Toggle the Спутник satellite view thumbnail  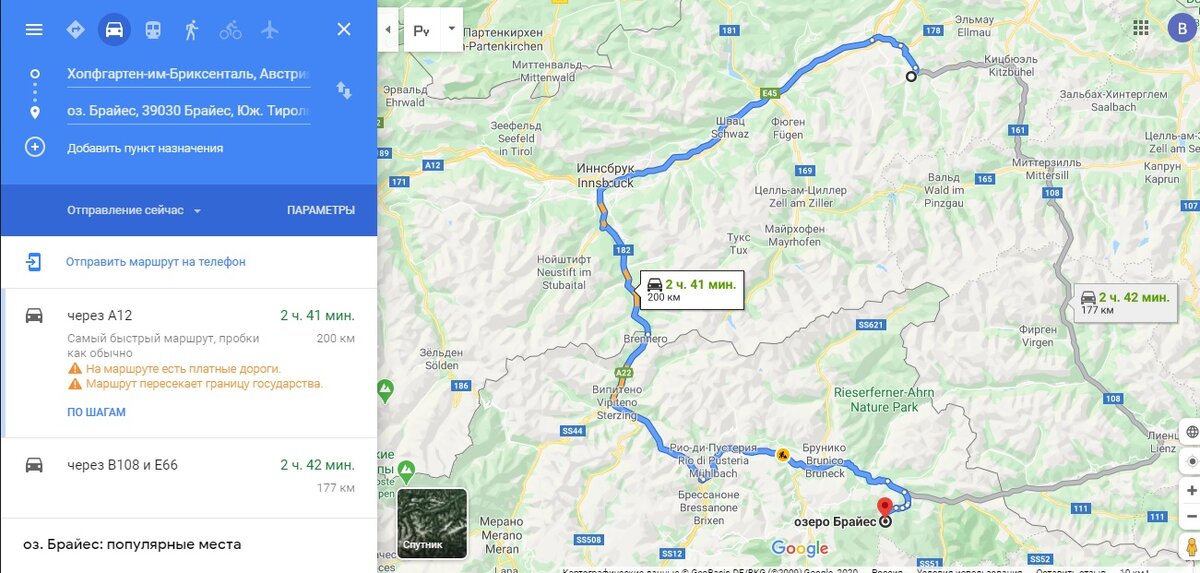(x=432, y=523)
